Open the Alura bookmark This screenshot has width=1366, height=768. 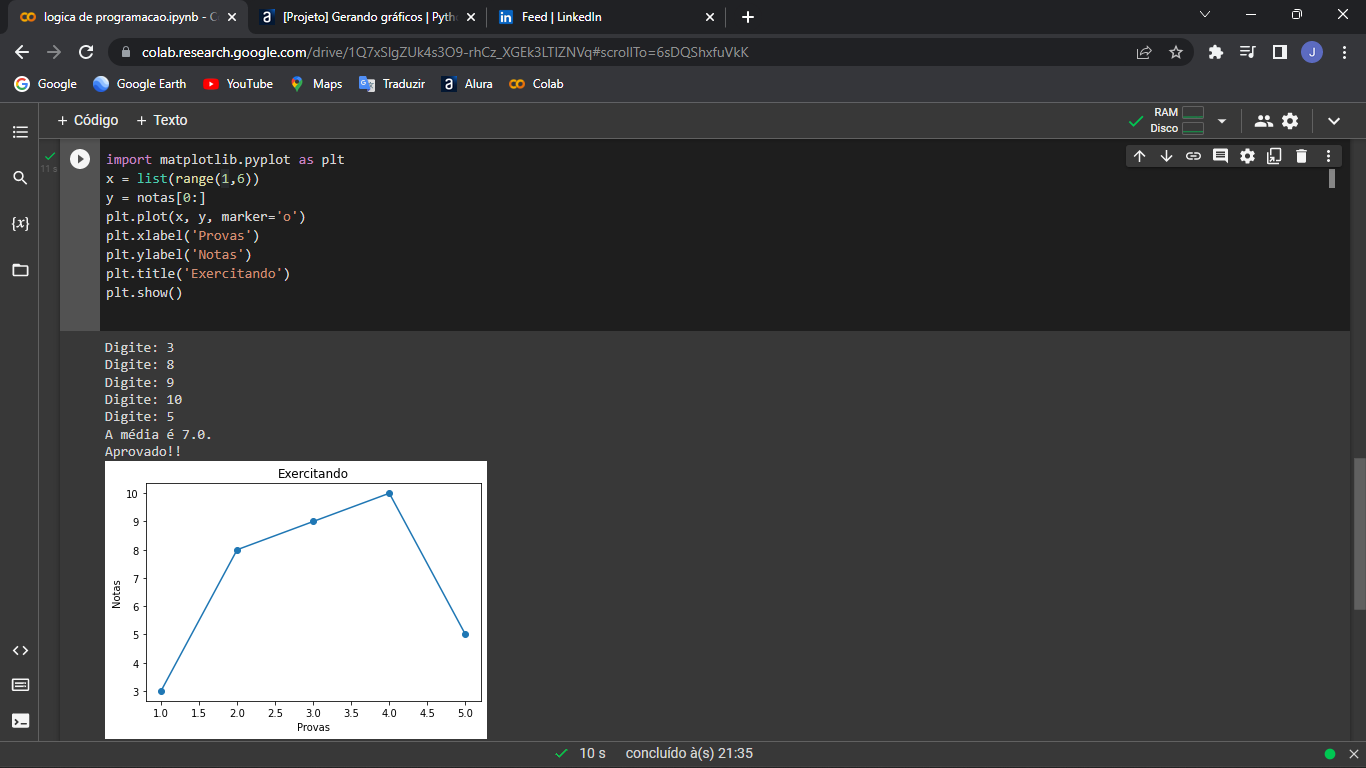coord(467,84)
